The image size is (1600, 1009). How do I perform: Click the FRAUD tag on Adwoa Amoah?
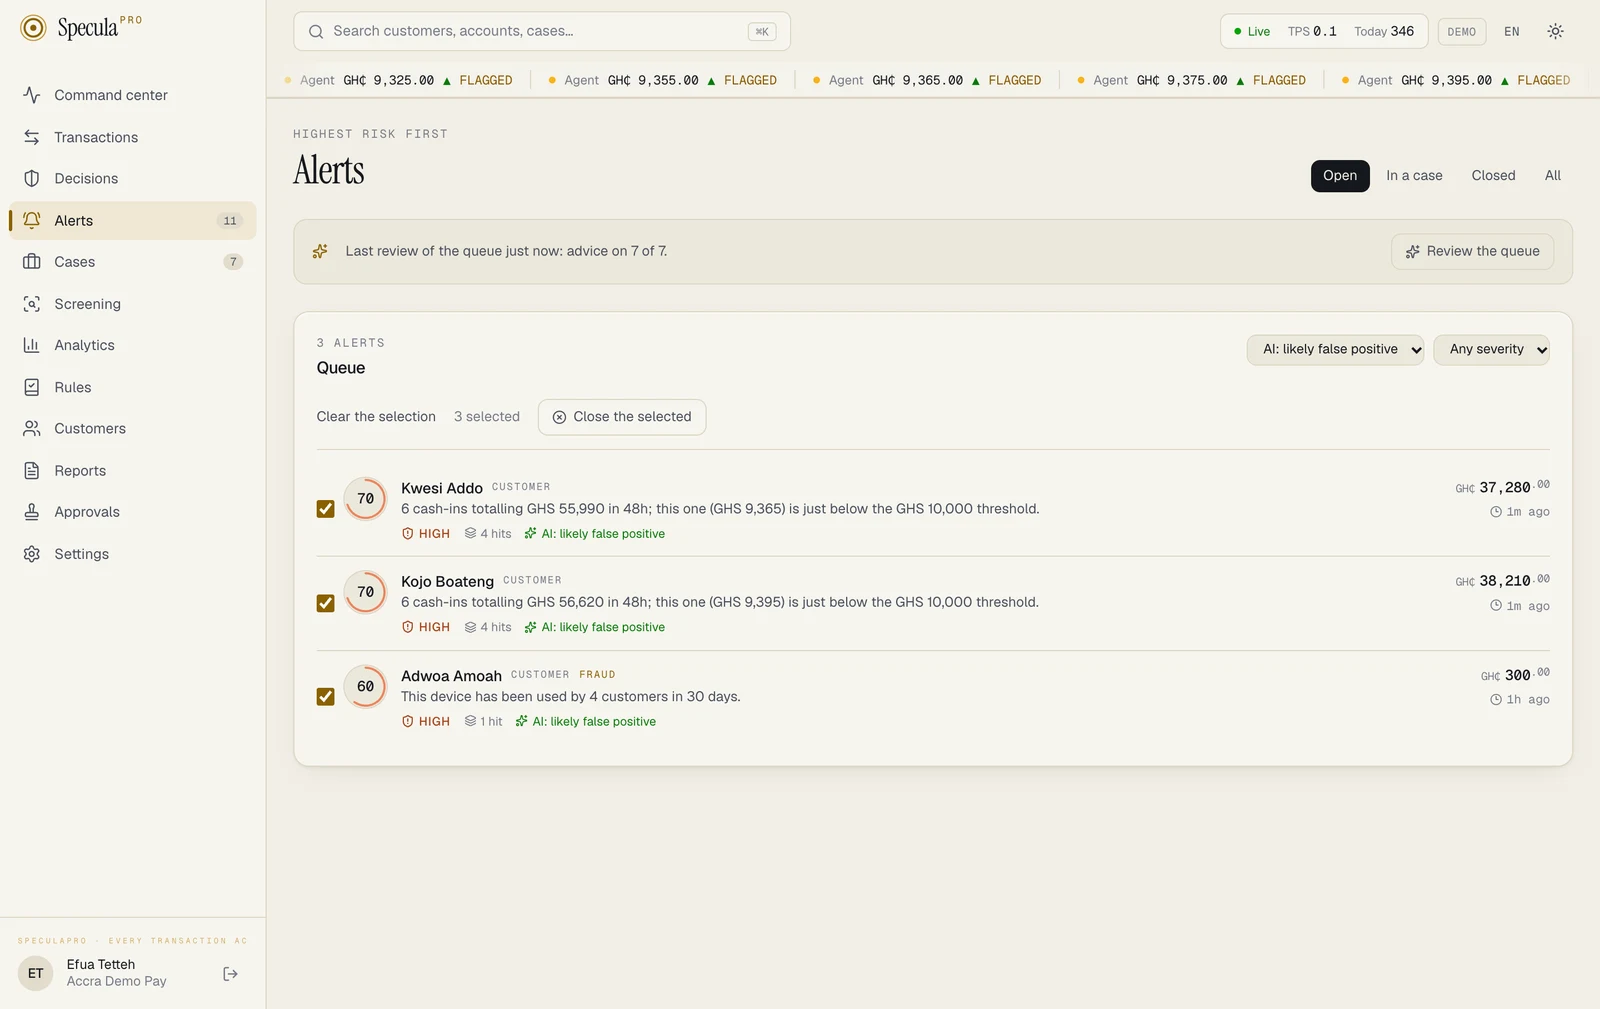[x=597, y=675]
